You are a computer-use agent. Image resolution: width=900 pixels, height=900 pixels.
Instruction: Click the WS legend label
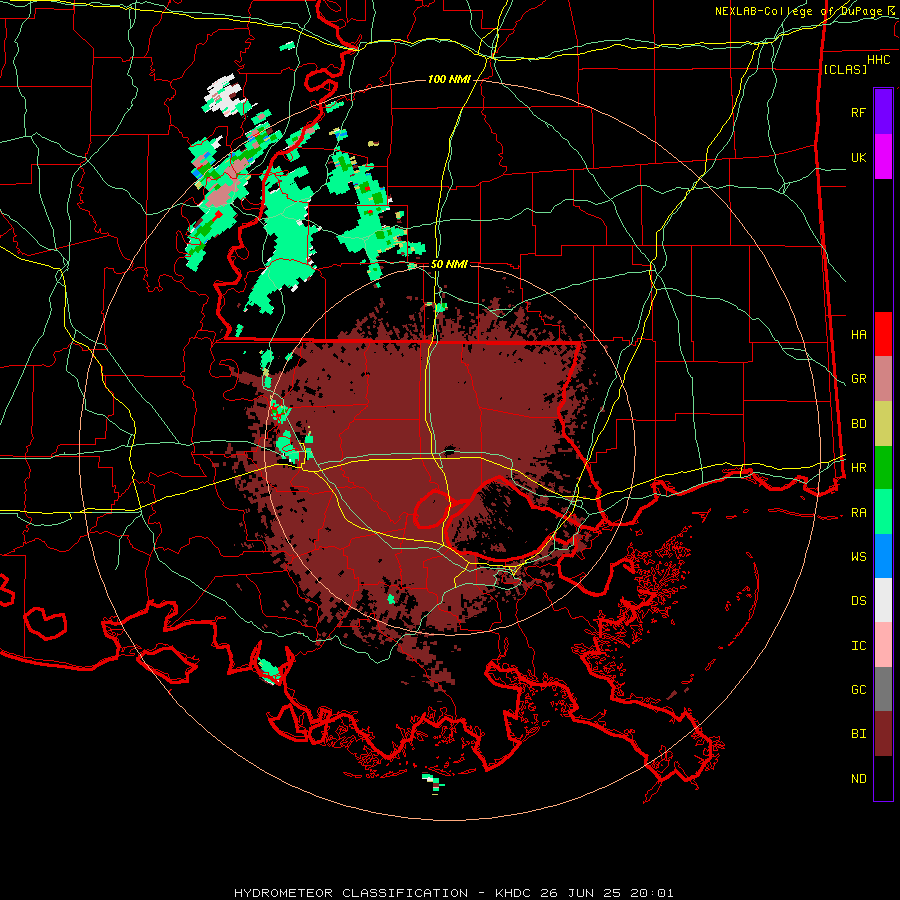click(x=858, y=557)
